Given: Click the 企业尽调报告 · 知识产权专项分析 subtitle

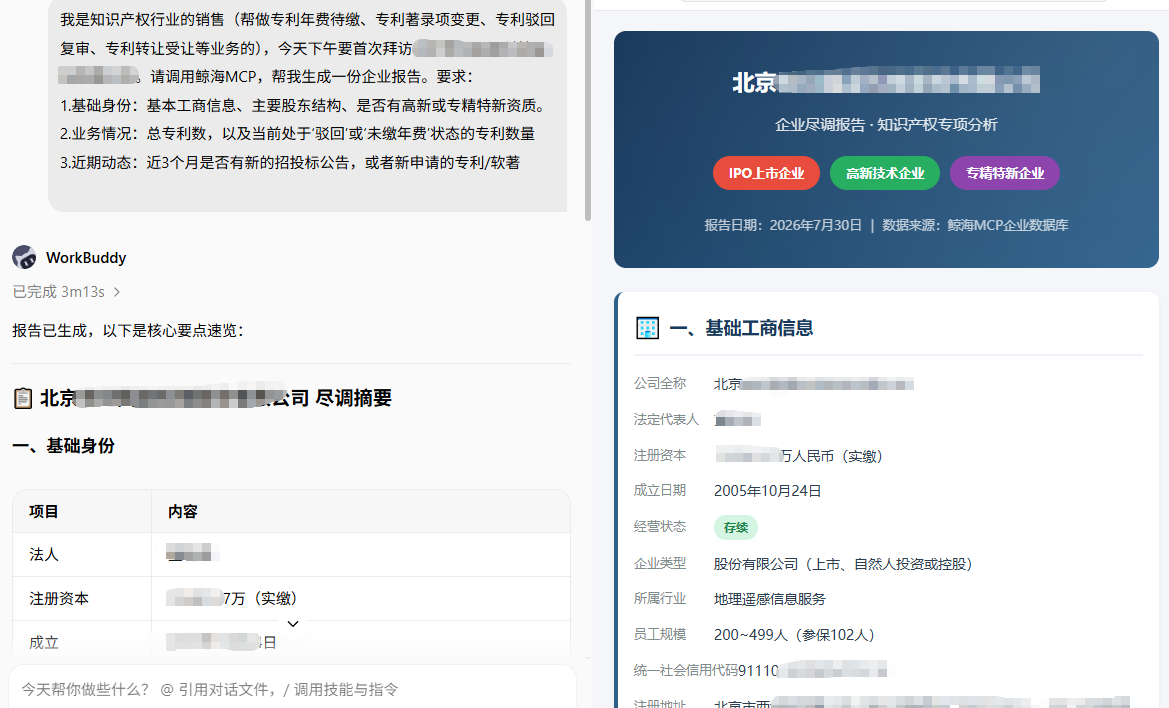Looking at the screenshot, I should tap(886, 124).
